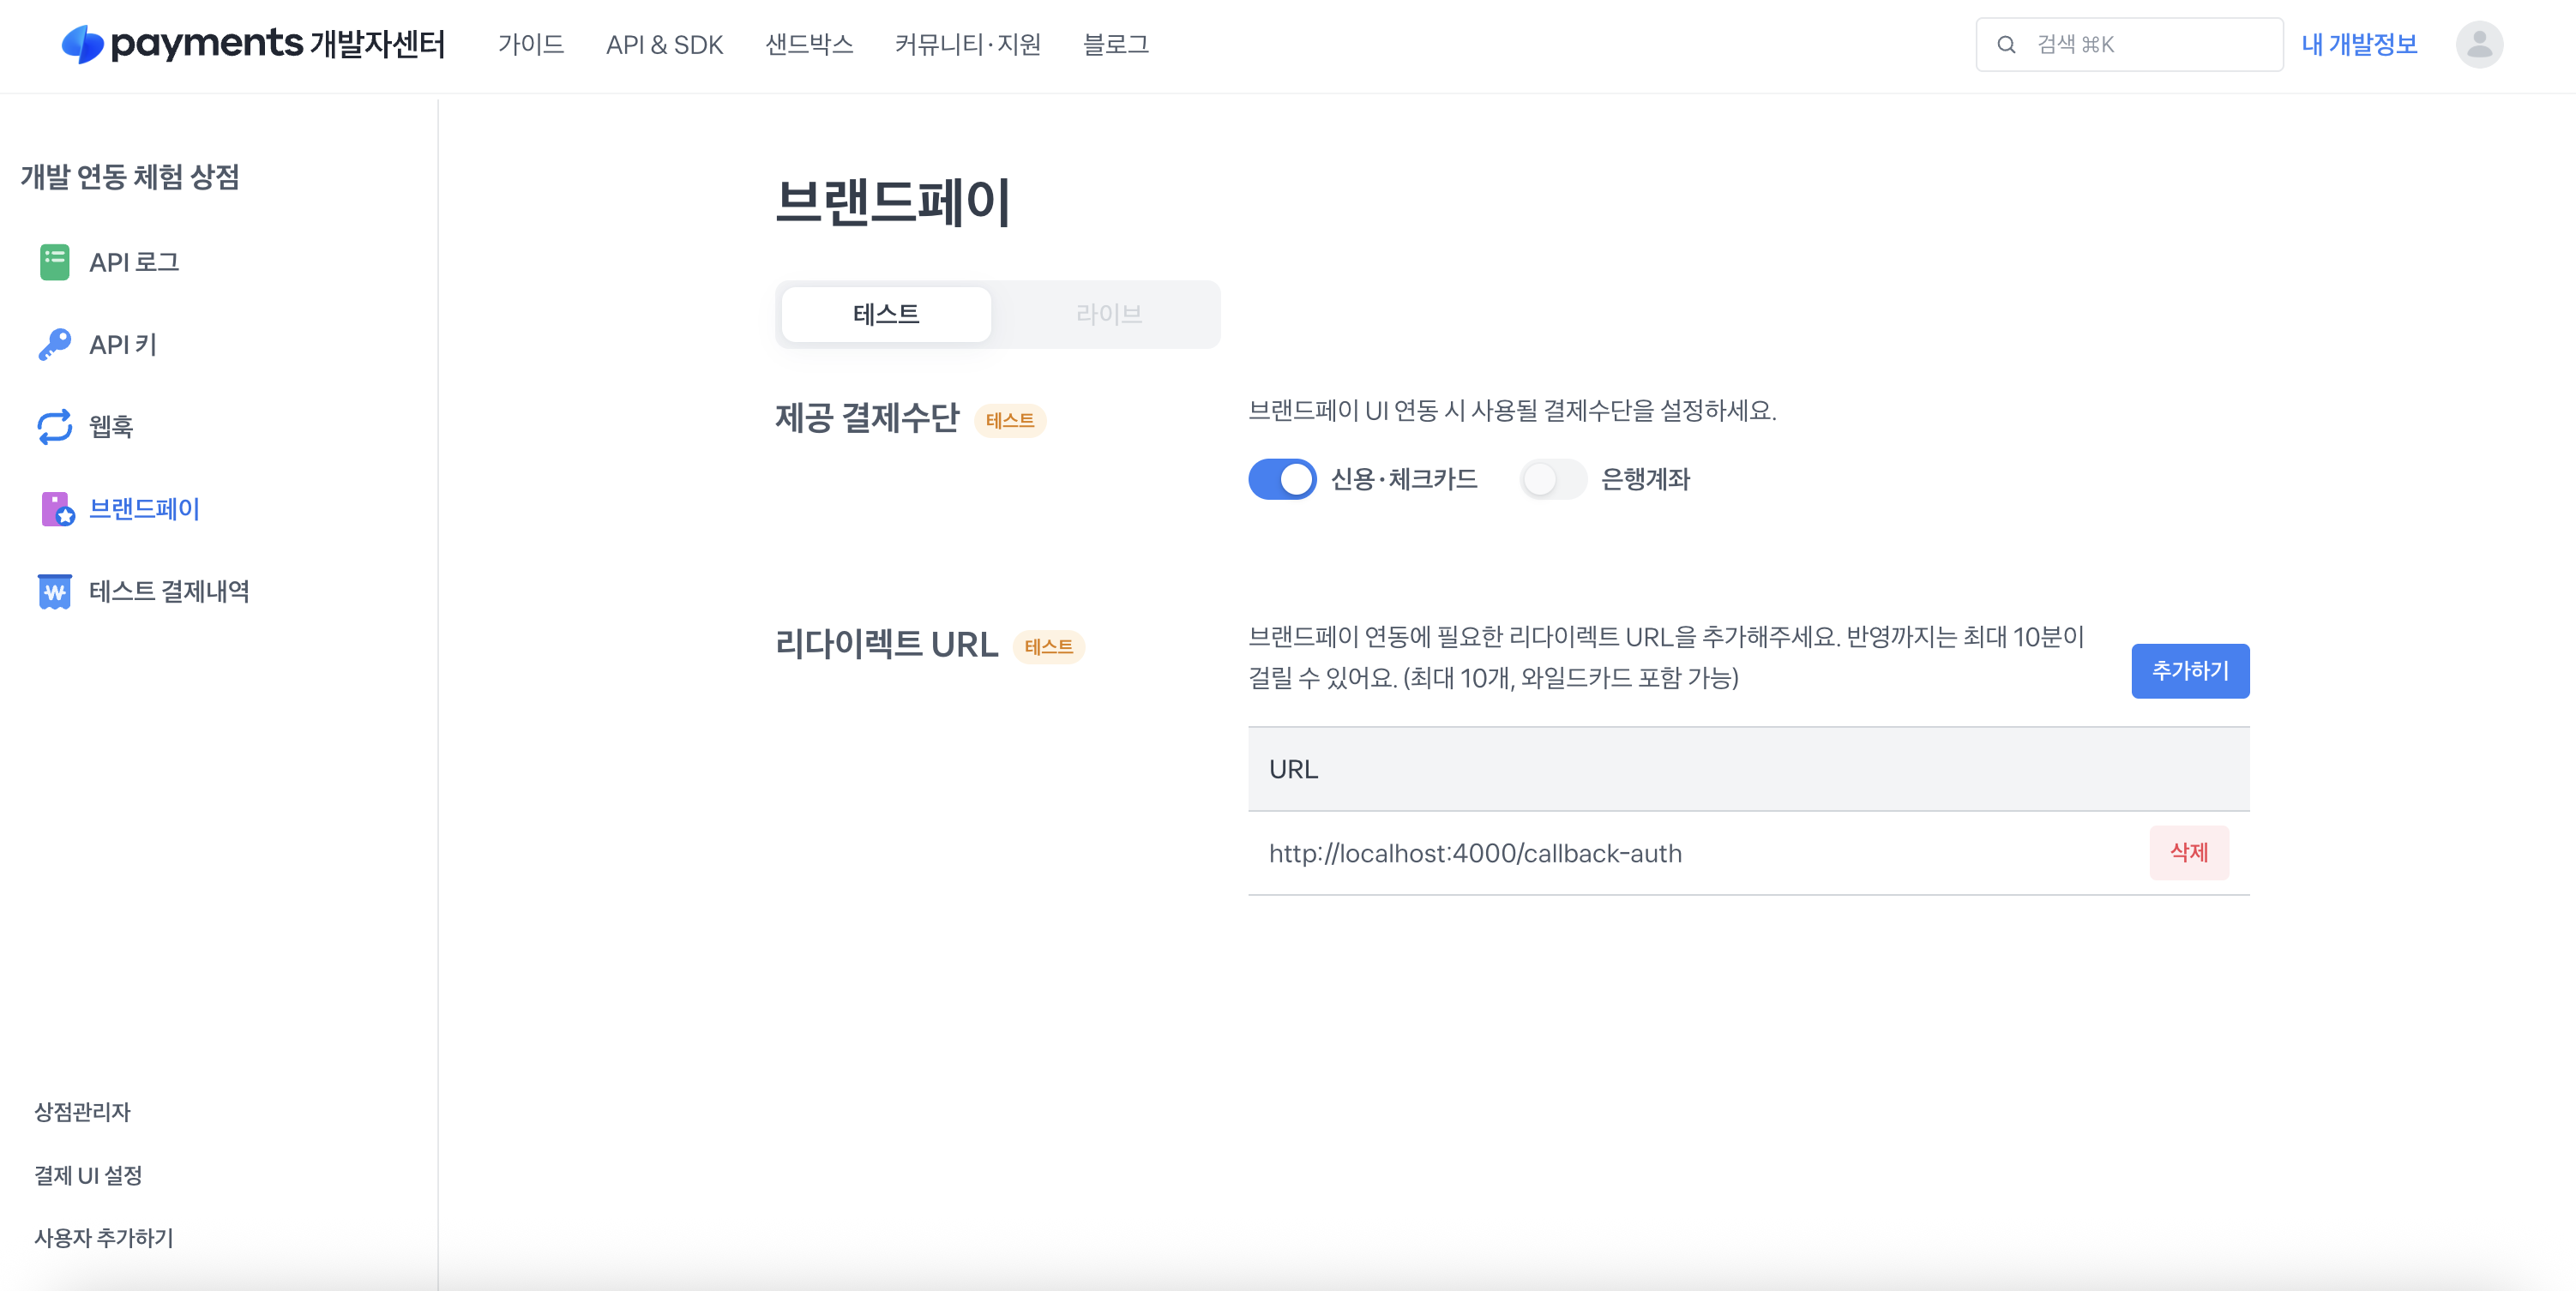Click the search magnifier icon

point(2005,45)
